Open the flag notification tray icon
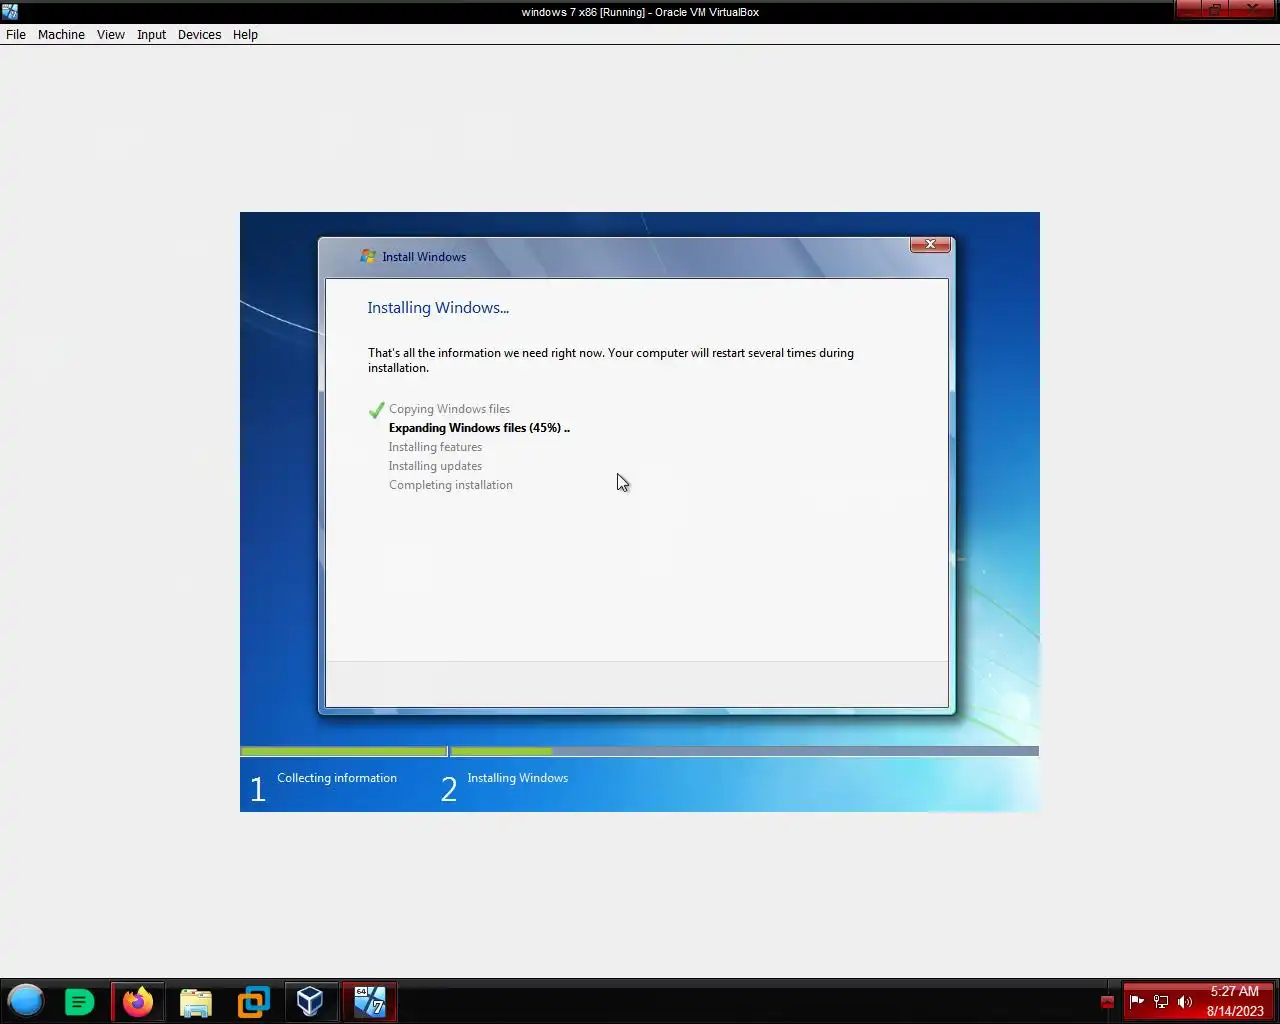 [x=1136, y=1002]
